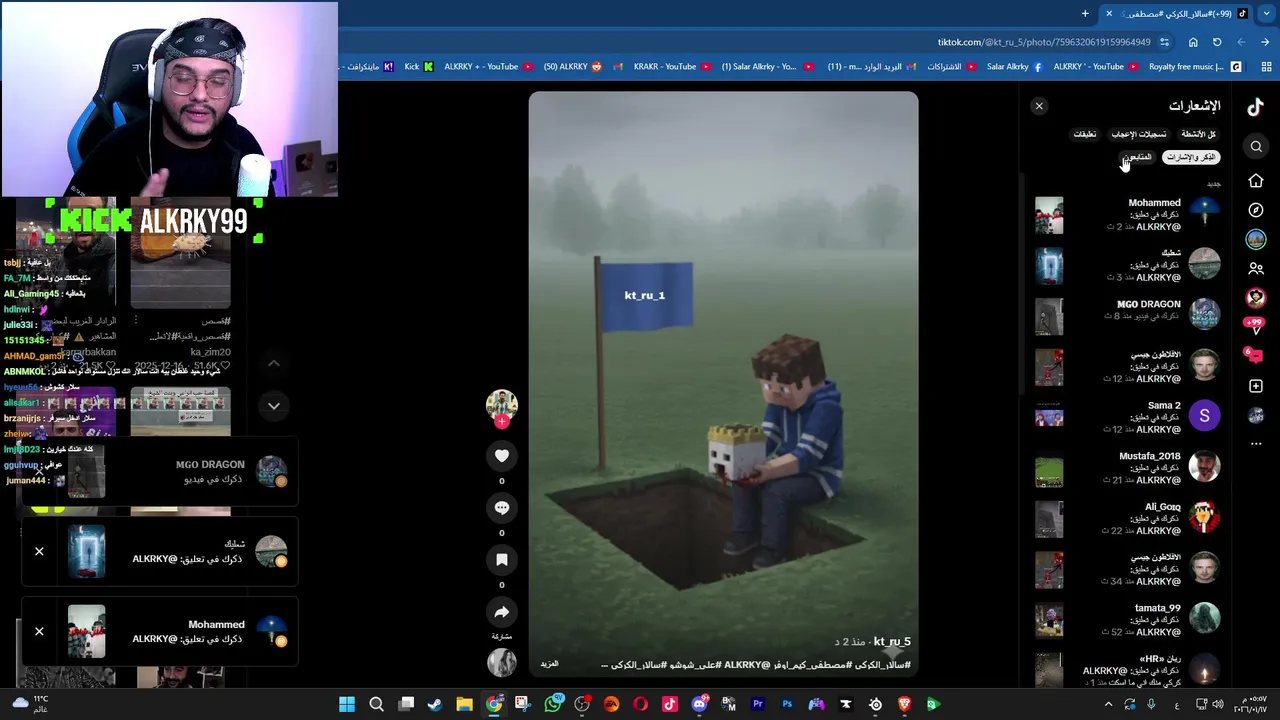The image size is (1280, 720).
Task: Open the Kick bookmark in bookmarks bar
Action: point(419,67)
